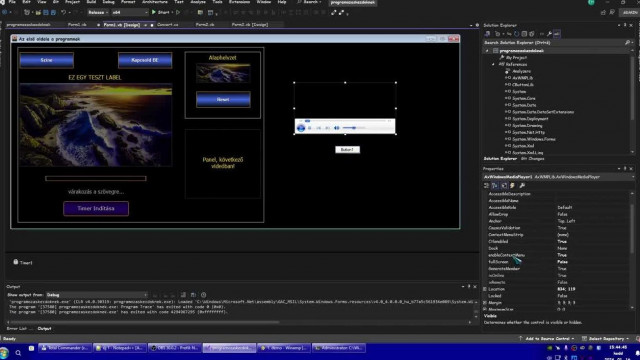Click the taskbar search magnifier icon
The width and height of the screenshot is (640, 360).
pyautogui.click(x=18, y=353)
